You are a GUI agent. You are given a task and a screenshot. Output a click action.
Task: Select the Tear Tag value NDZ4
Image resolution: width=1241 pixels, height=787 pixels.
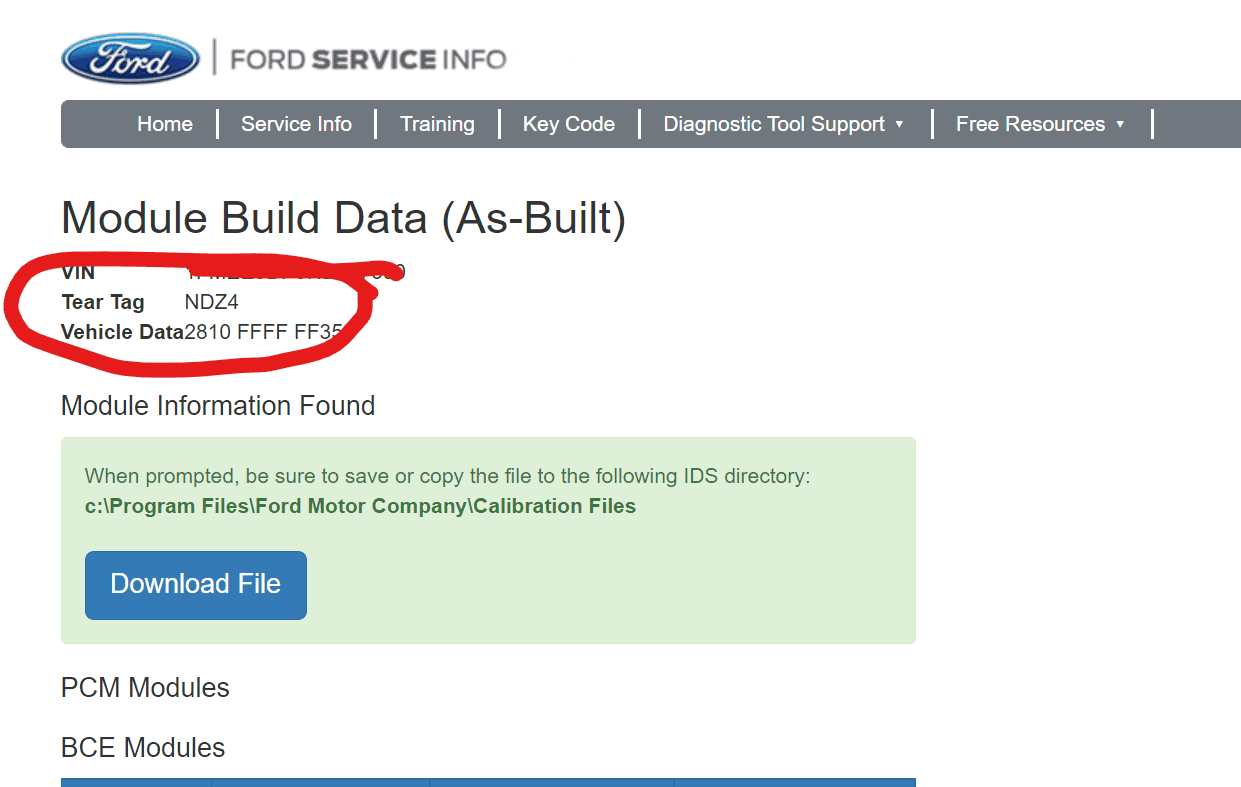point(212,302)
